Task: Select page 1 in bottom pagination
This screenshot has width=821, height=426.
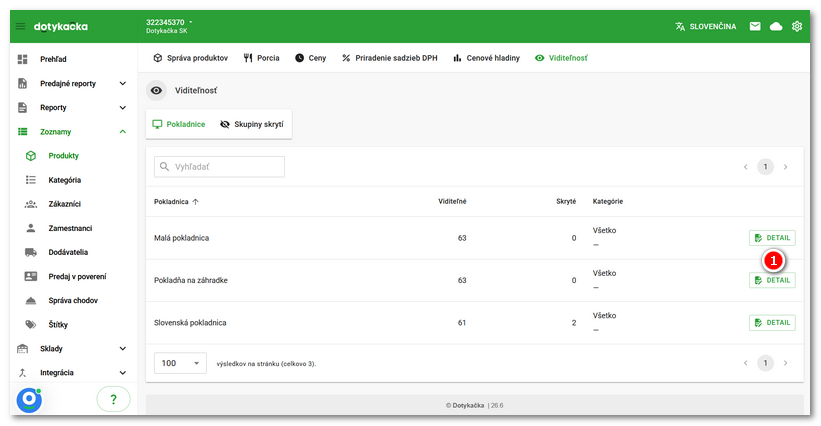Action: 765,363
